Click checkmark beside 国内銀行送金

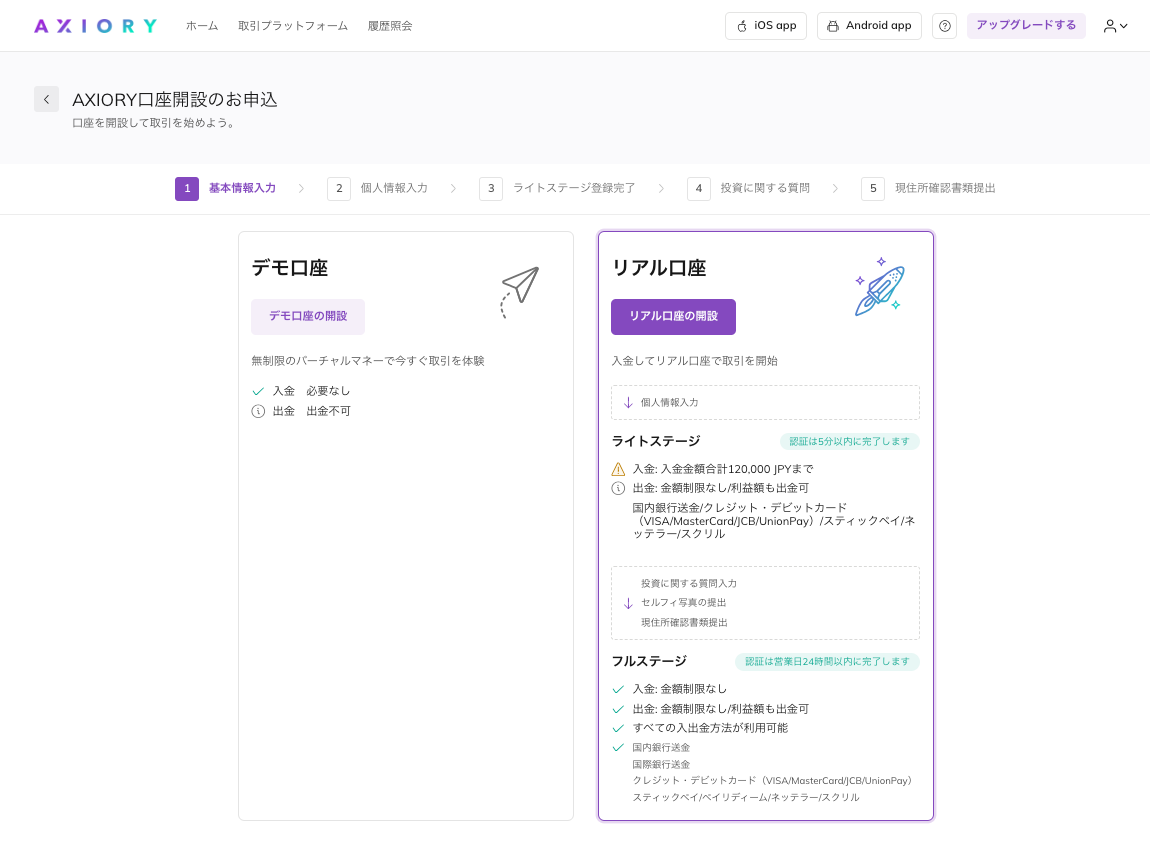(x=618, y=748)
